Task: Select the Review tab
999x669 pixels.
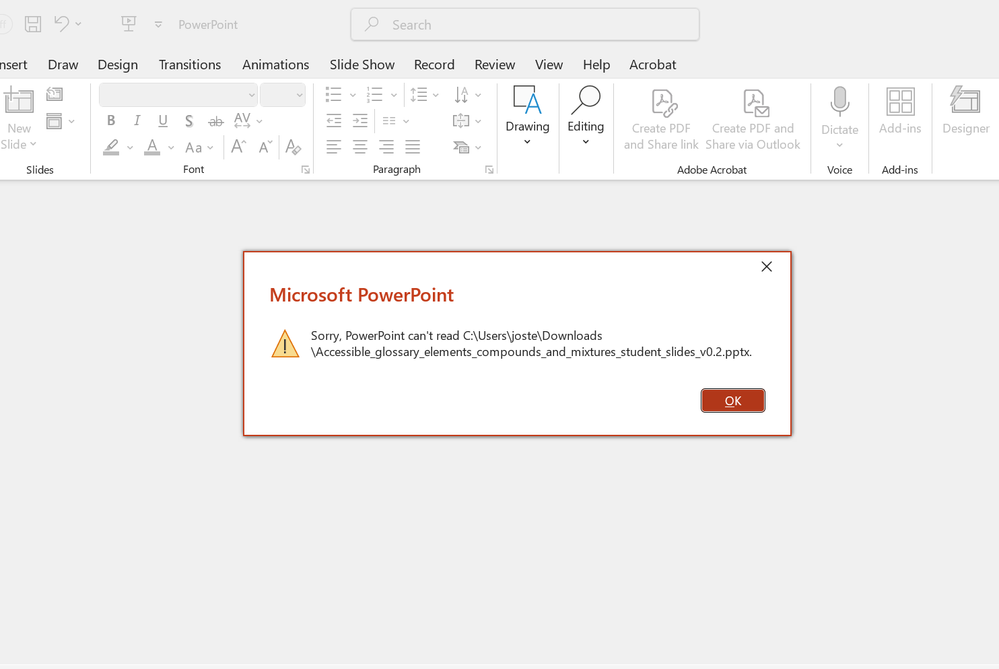Action: point(495,64)
